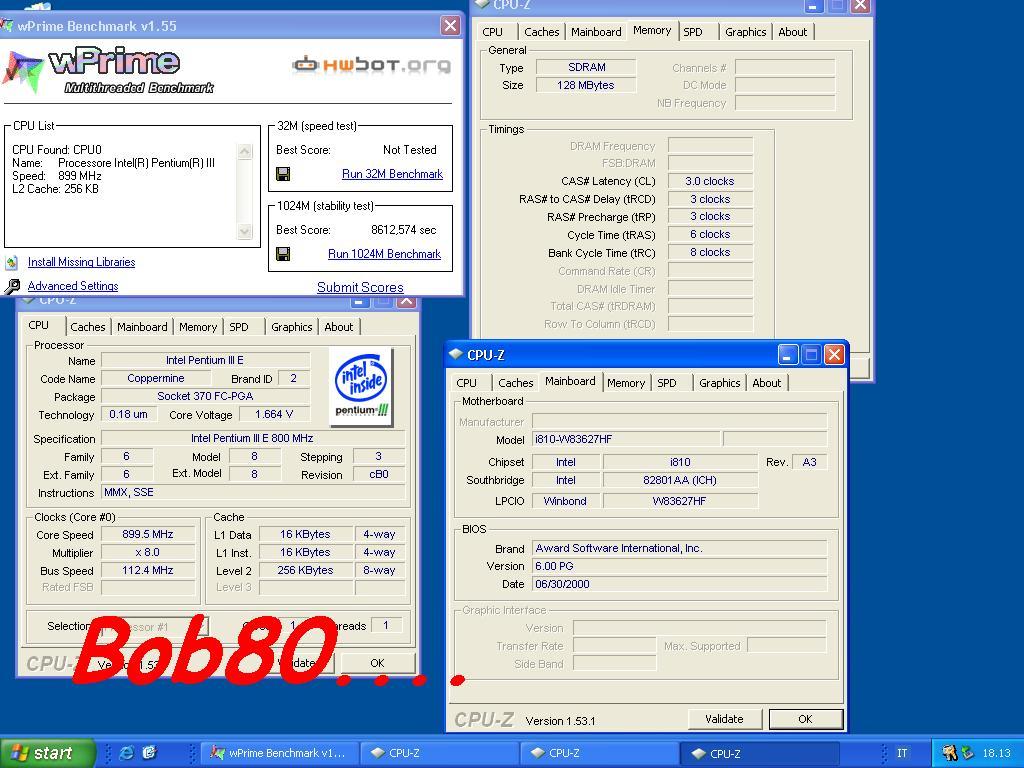Activate the first CPU-Z taskbar button
Viewport: 1024px width, 768px height.
pyautogui.click(x=440, y=753)
